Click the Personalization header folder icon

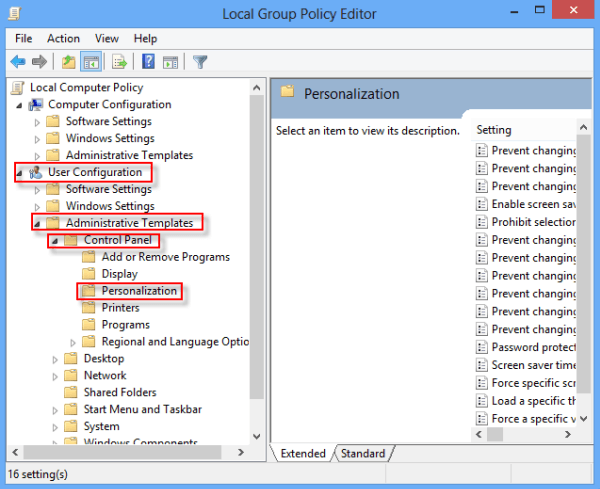(287, 92)
